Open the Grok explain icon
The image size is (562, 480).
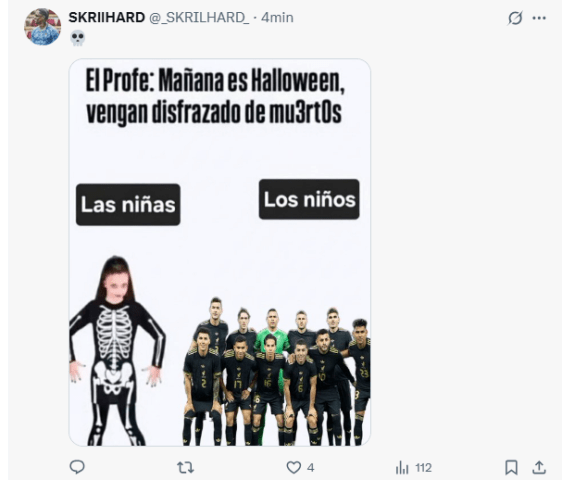[515, 18]
